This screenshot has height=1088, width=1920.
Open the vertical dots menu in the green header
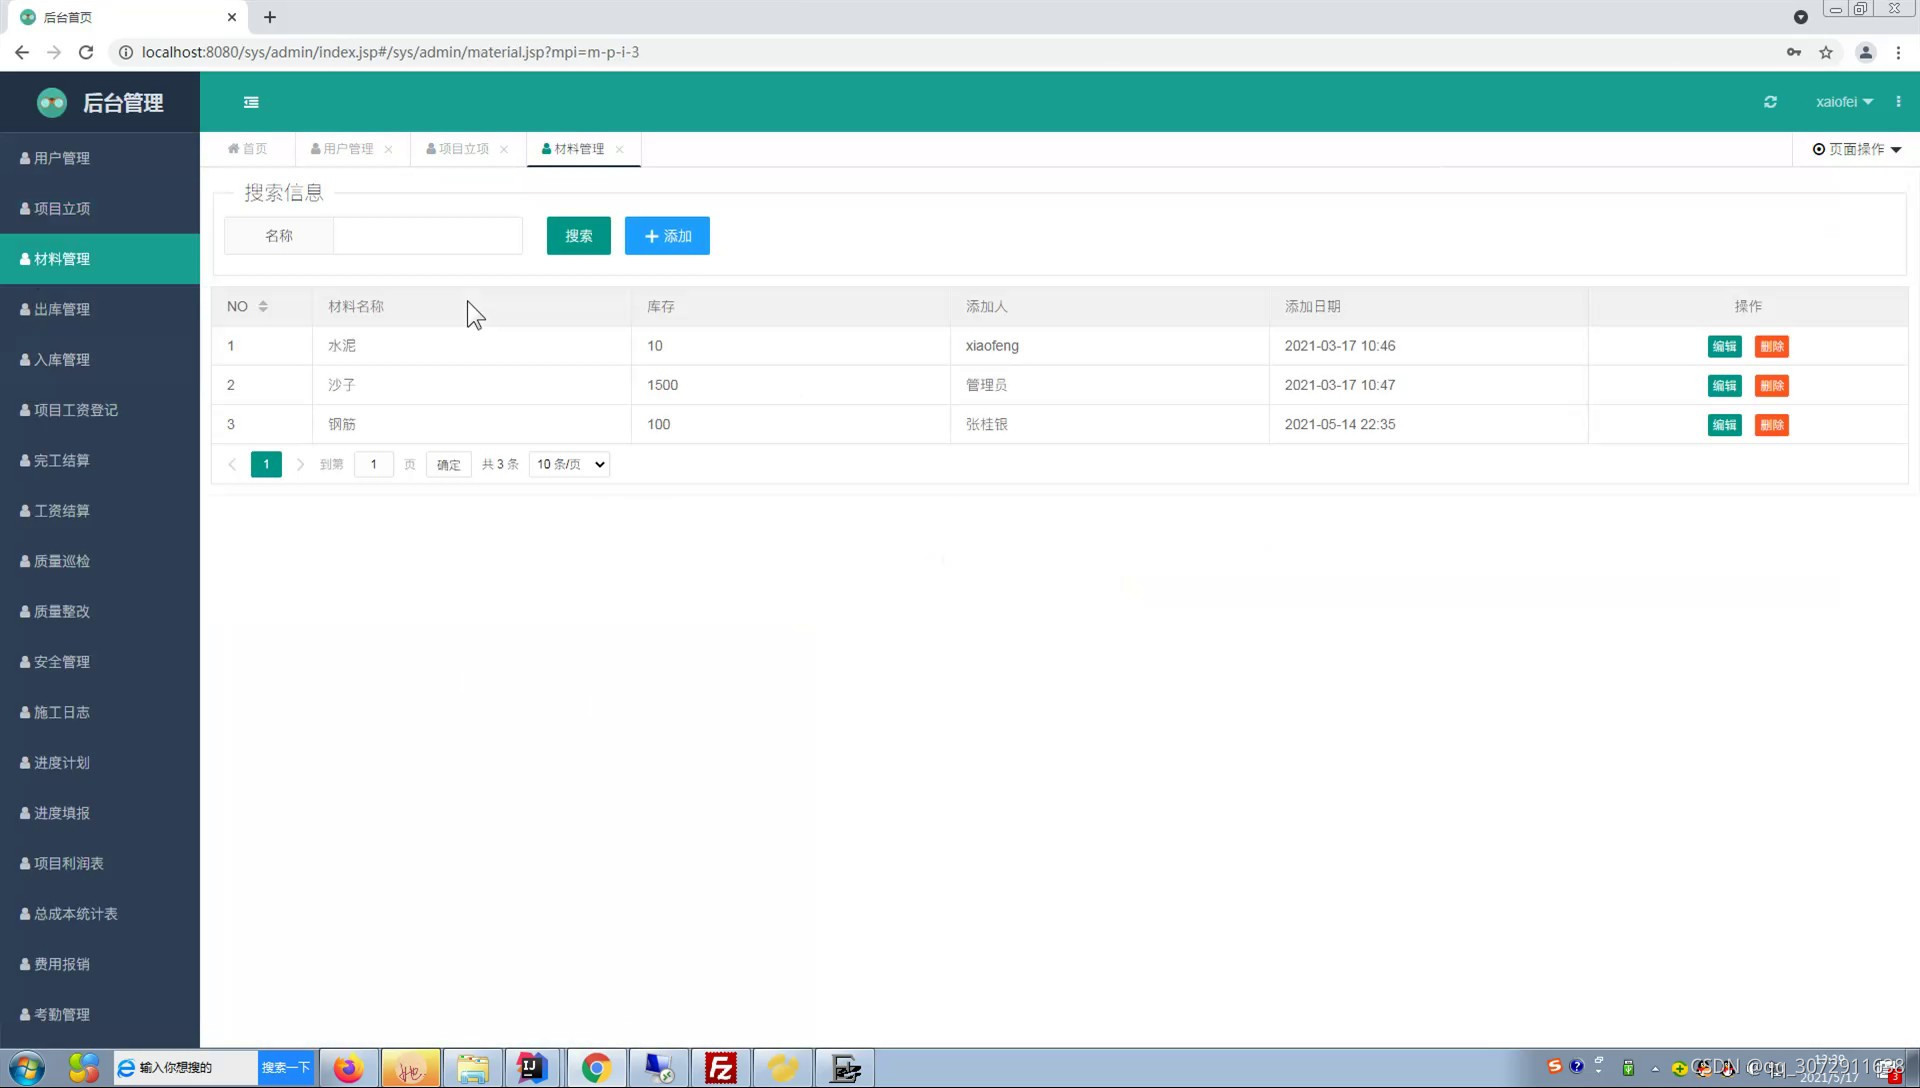point(1898,102)
